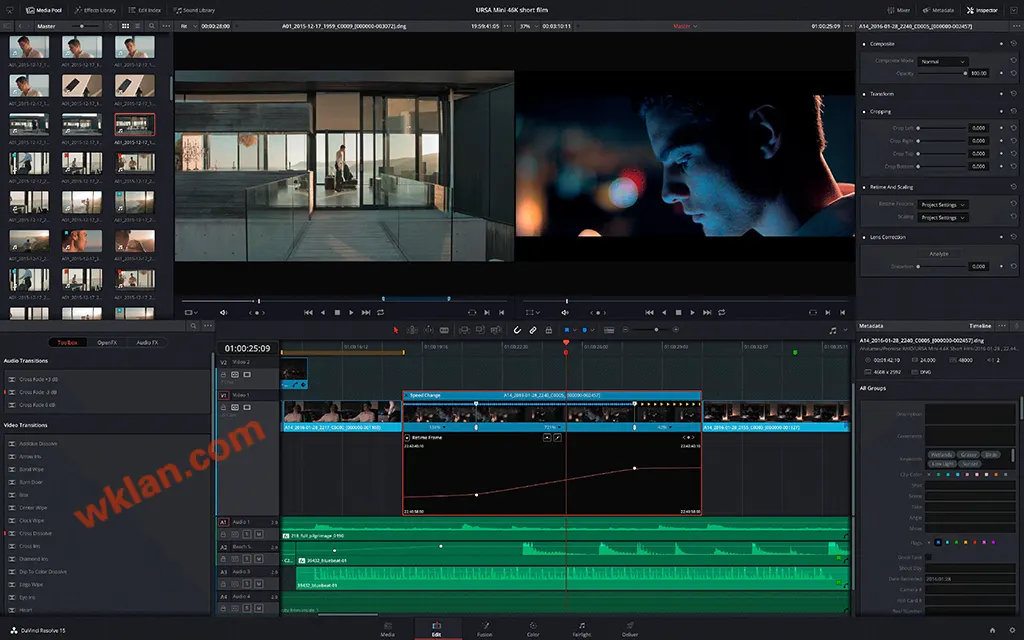Image resolution: width=1024 pixels, height=640 pixels.
Task: Disable Video 2 track monitor icon
Action: coord(247,375)
